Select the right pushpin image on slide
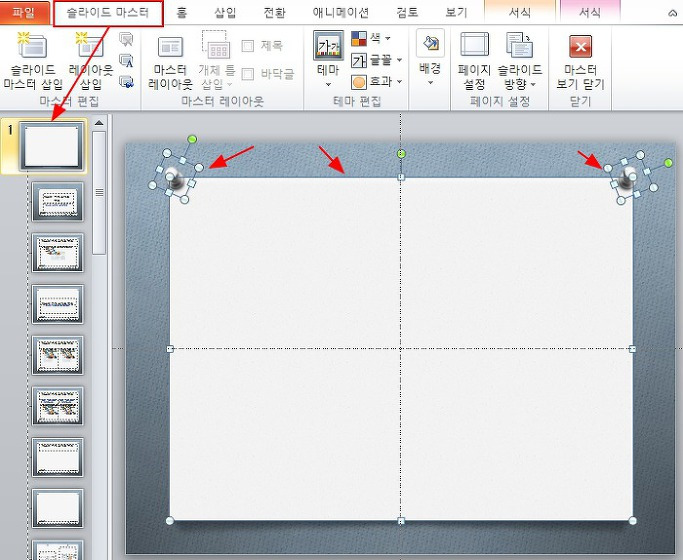The height and width of the screenshot is (560, 683). [629, 179]
